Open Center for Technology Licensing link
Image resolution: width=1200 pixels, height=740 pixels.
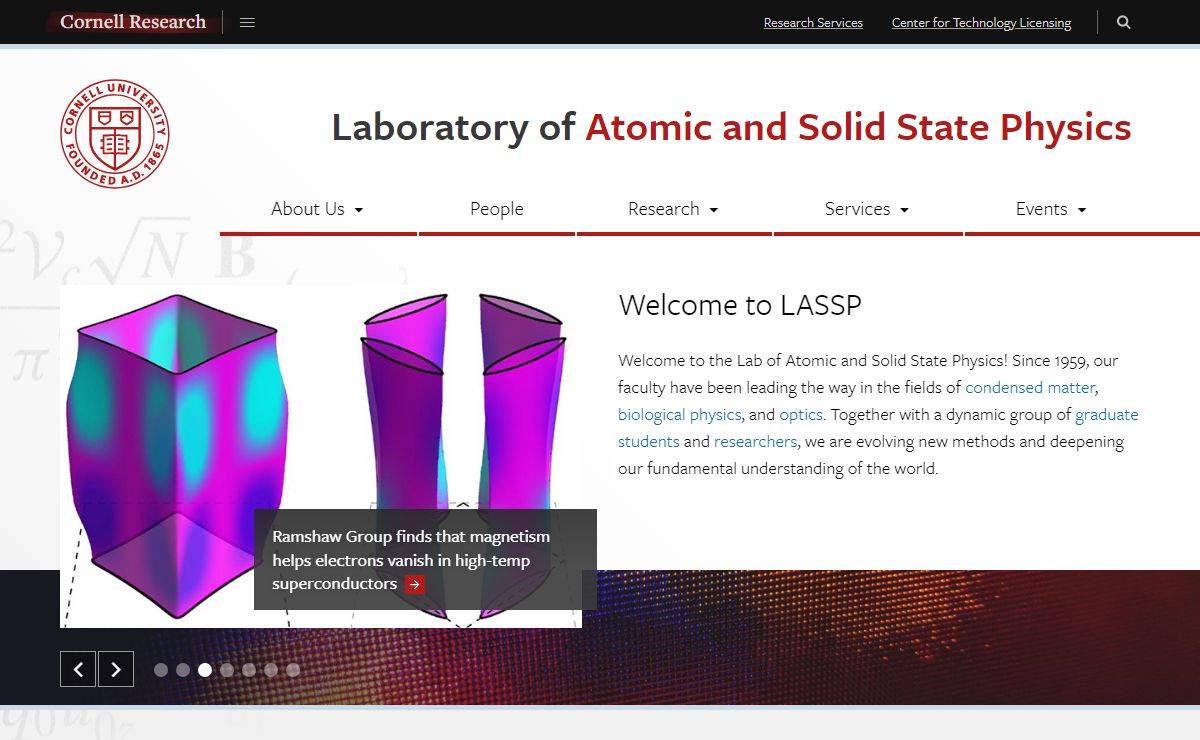[x=981, y=23]
